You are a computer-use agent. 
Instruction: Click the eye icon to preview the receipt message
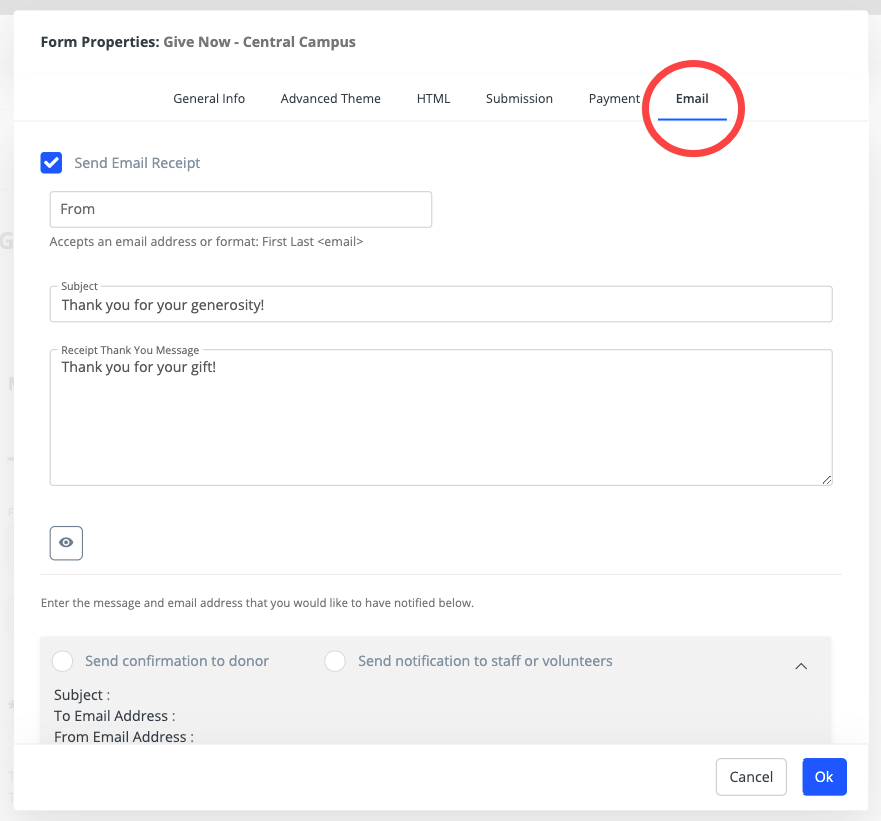point(66,543)
